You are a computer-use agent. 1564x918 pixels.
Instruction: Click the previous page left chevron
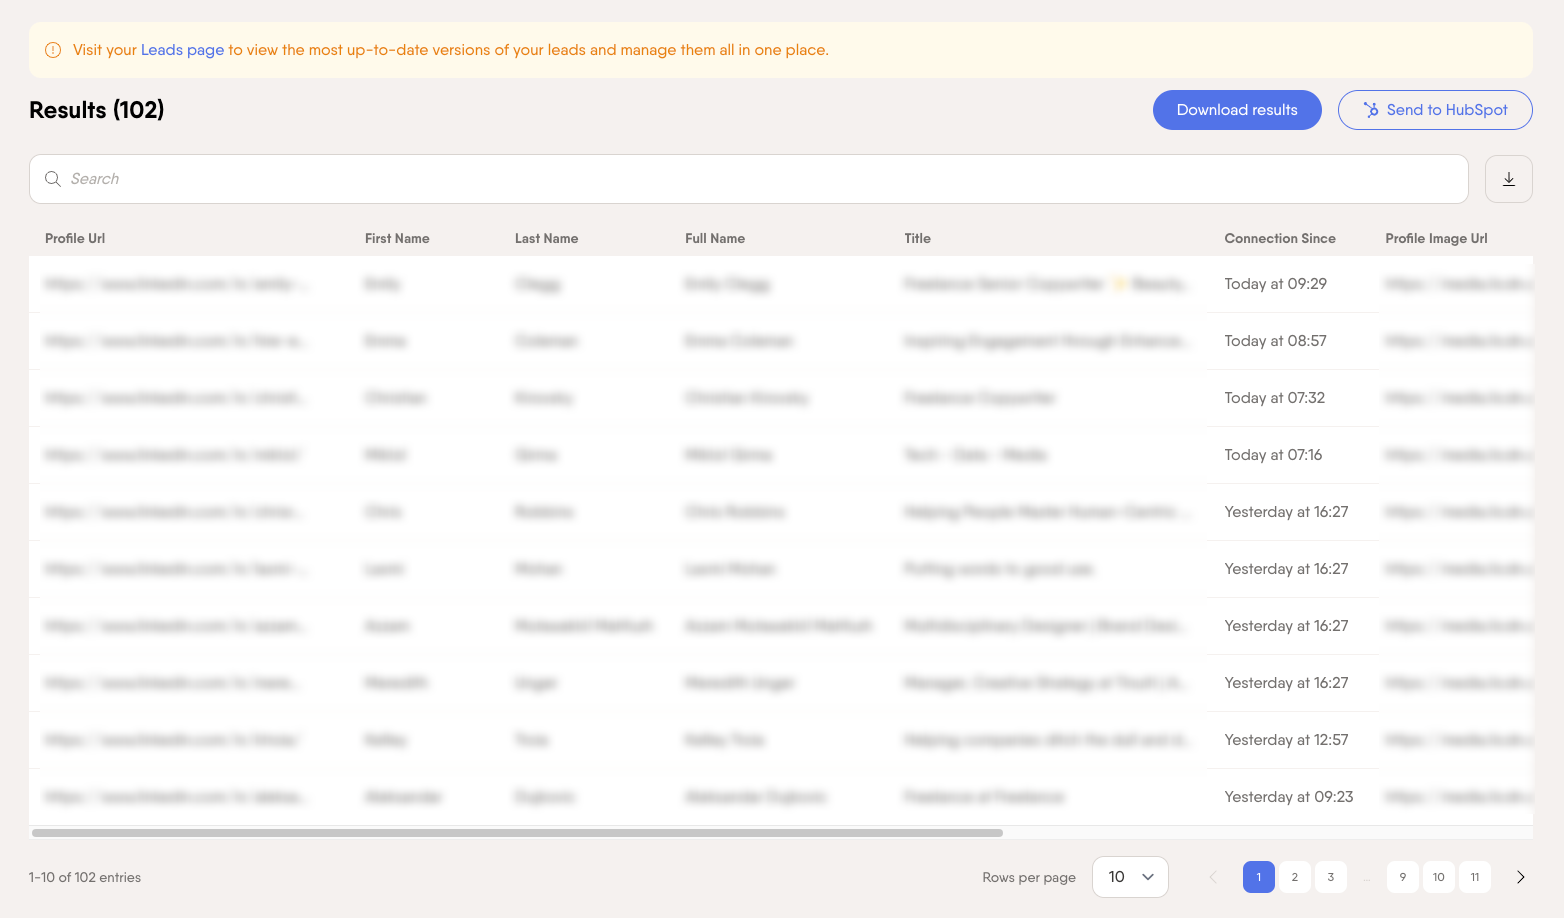[x=1213, y=877]
